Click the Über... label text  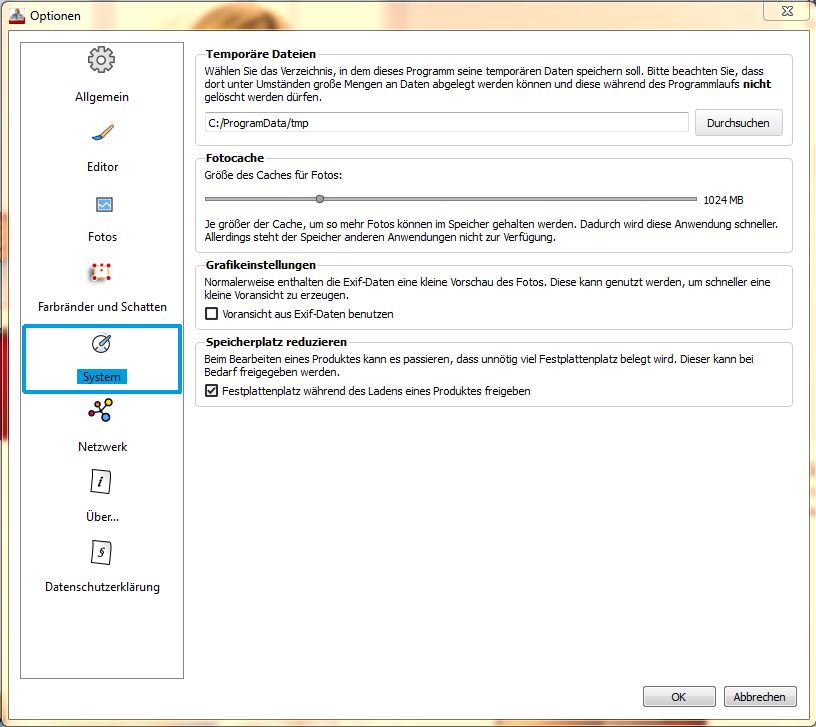point(103,517)
